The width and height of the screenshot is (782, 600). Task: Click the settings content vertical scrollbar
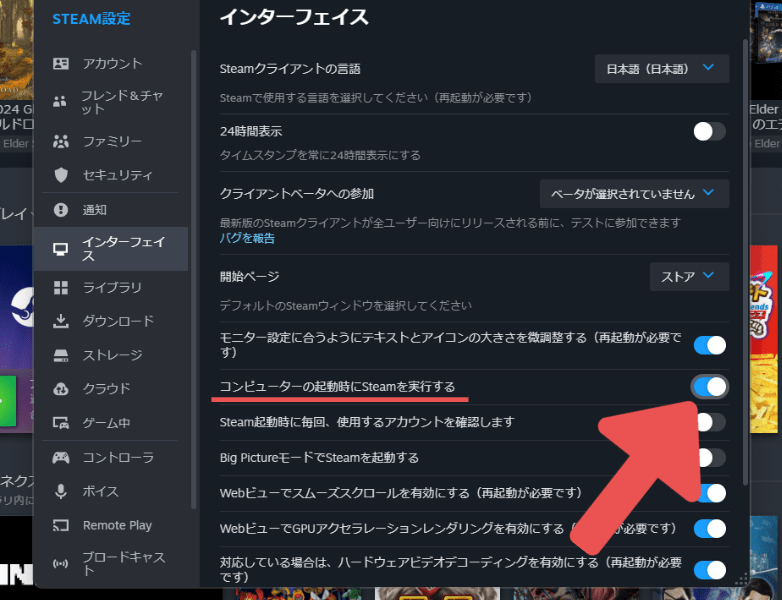pos(745,262)
